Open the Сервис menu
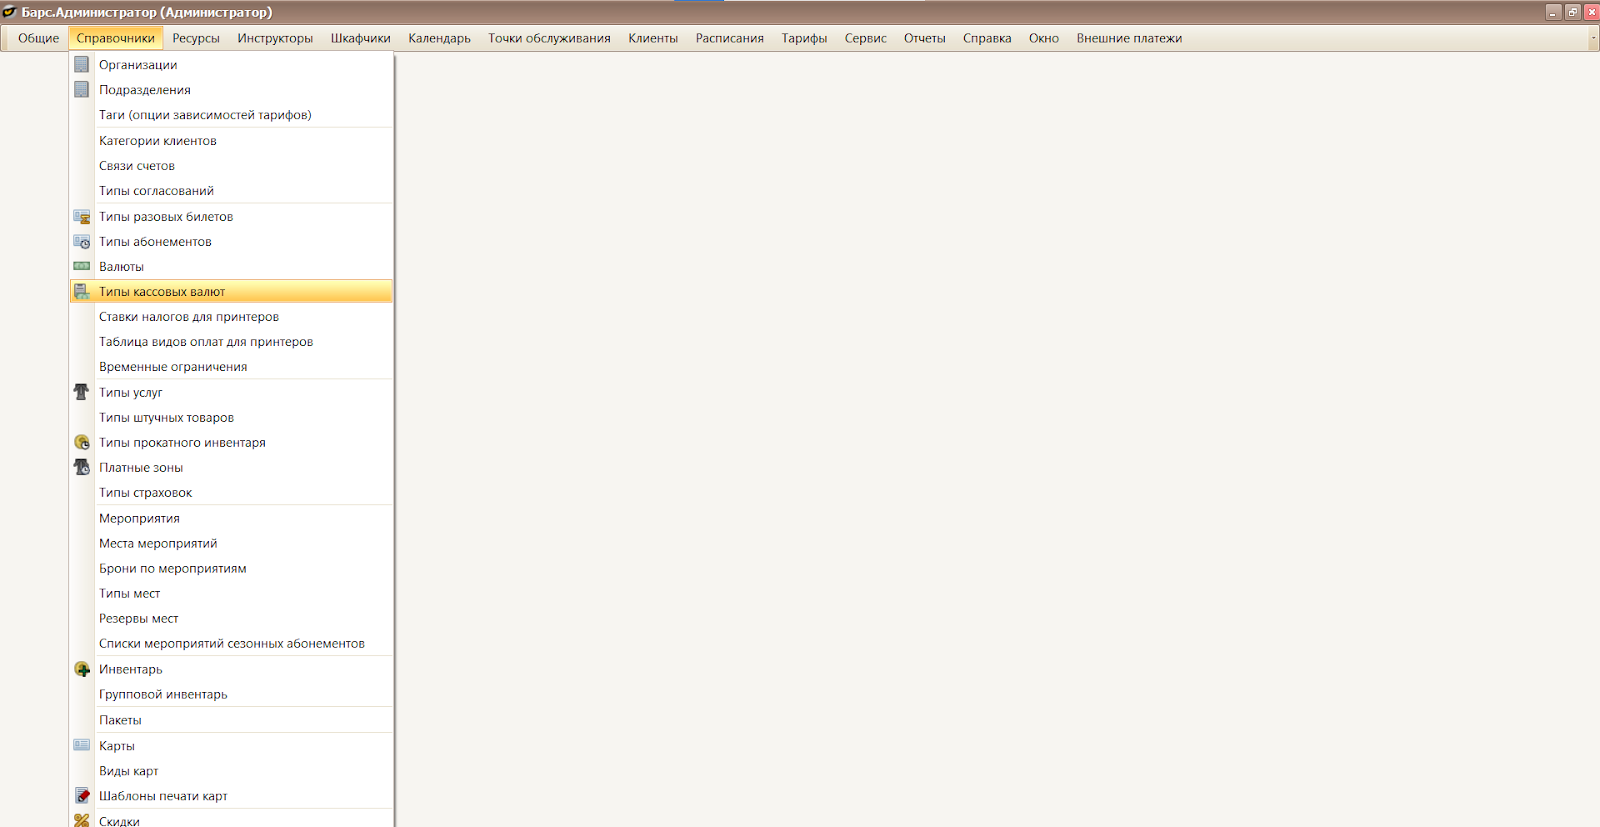Viewport: 1600px width, 827px height. (x=866, y=39)
